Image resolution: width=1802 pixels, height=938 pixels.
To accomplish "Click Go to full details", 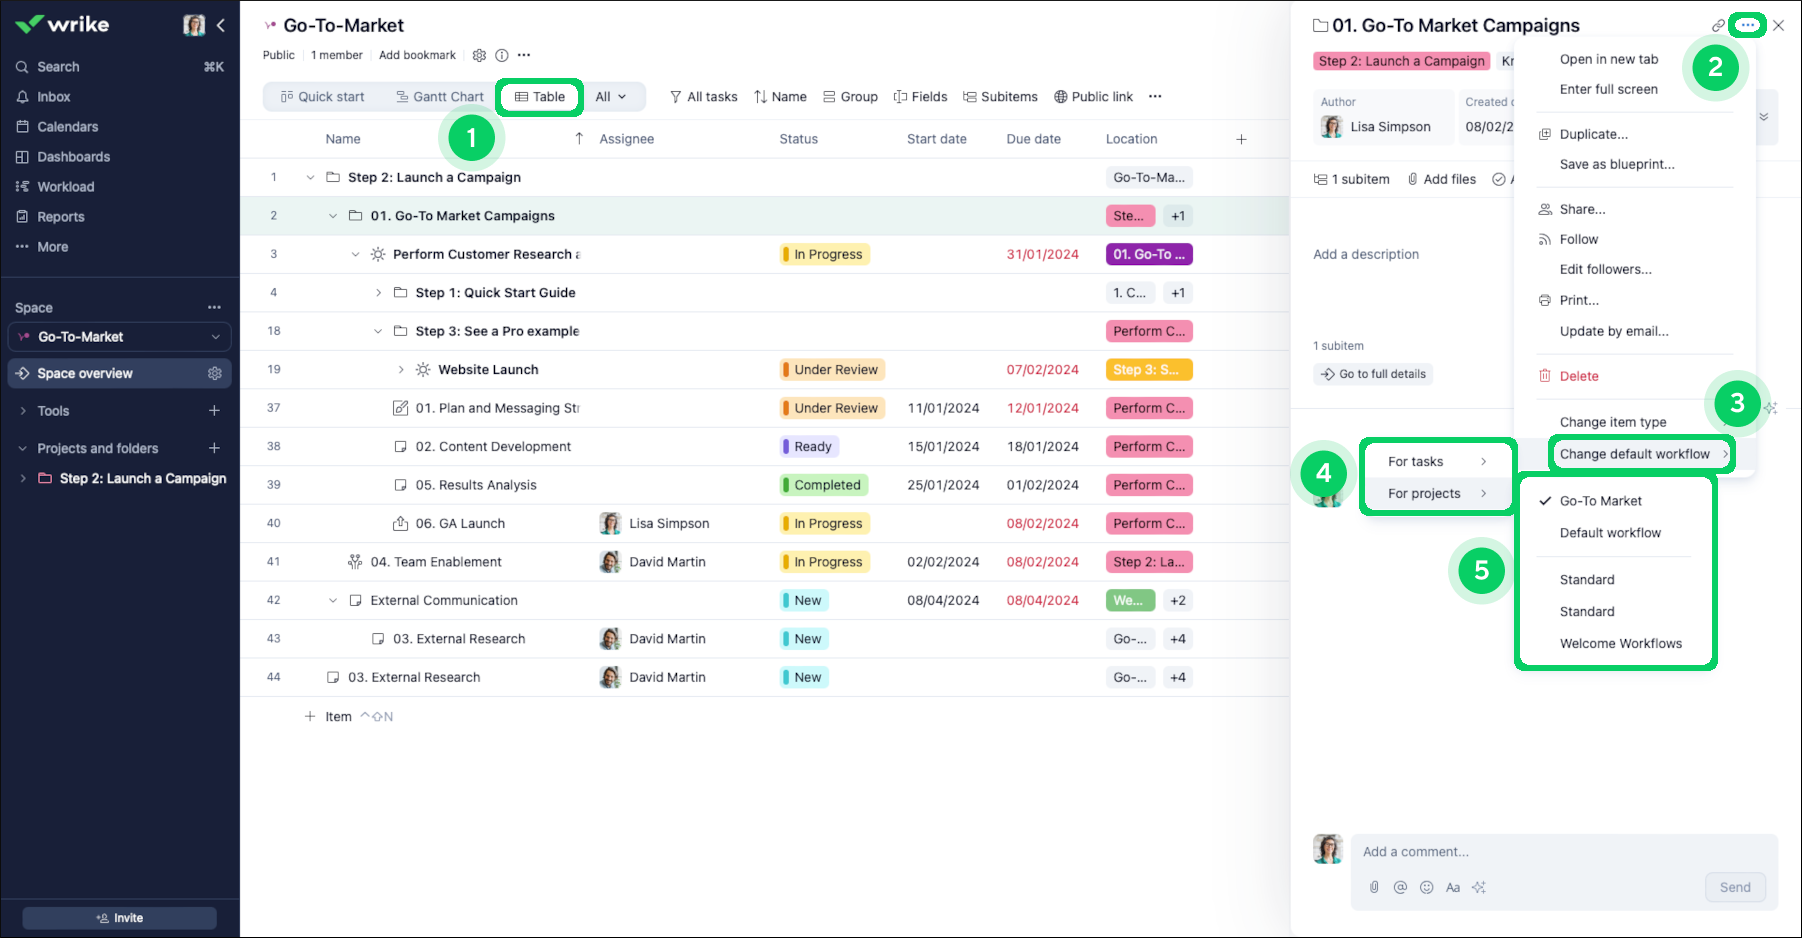I will (x=1373, y=374).
